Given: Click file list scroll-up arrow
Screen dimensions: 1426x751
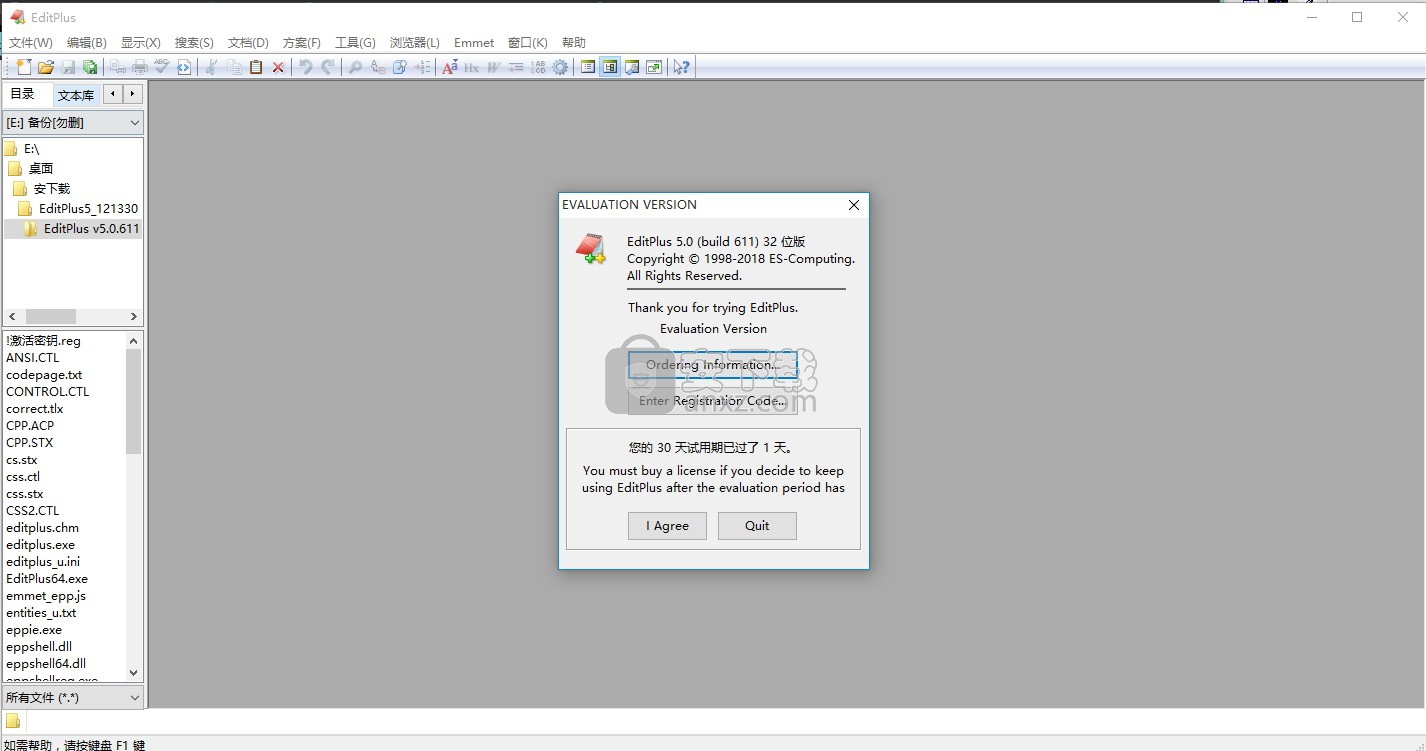Looking at the screenshot, I should click(x=134, y=341).
